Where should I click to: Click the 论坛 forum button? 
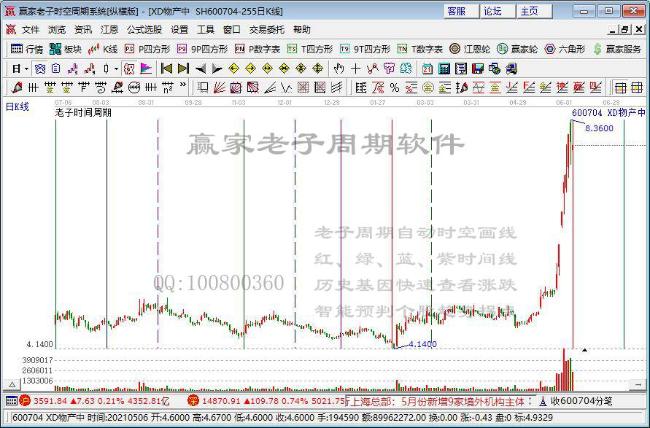(497, 11)
